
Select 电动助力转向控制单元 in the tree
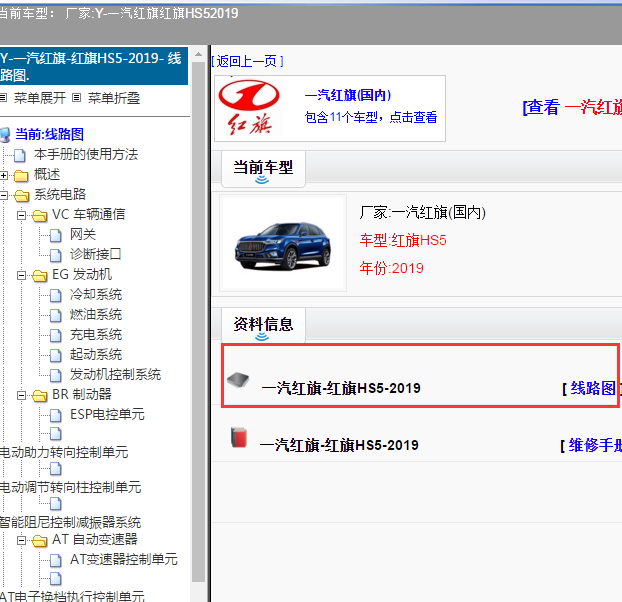64,452
